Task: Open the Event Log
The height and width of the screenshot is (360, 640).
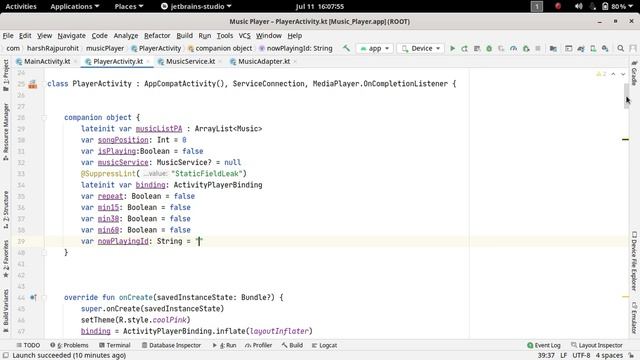Action: 544,345
